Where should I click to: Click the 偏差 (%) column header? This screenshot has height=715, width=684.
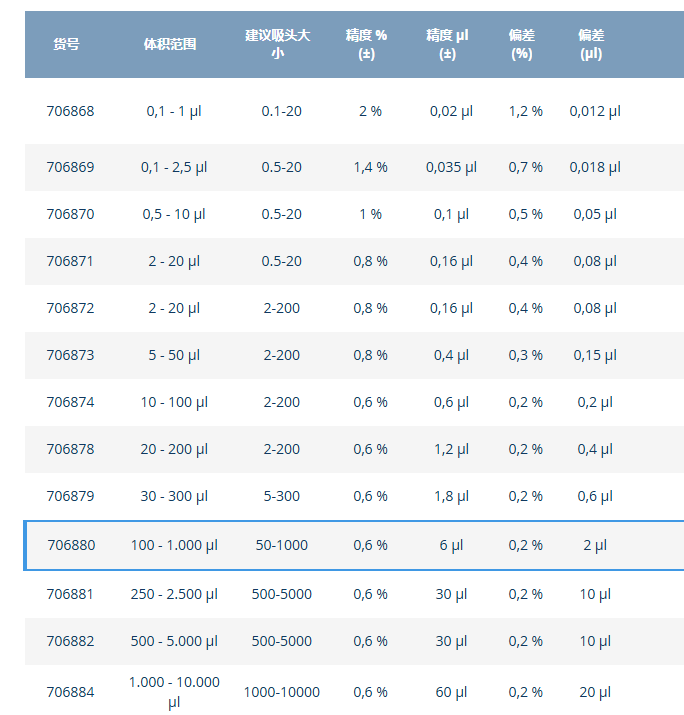pyautogui.click(x=521, y=44)
